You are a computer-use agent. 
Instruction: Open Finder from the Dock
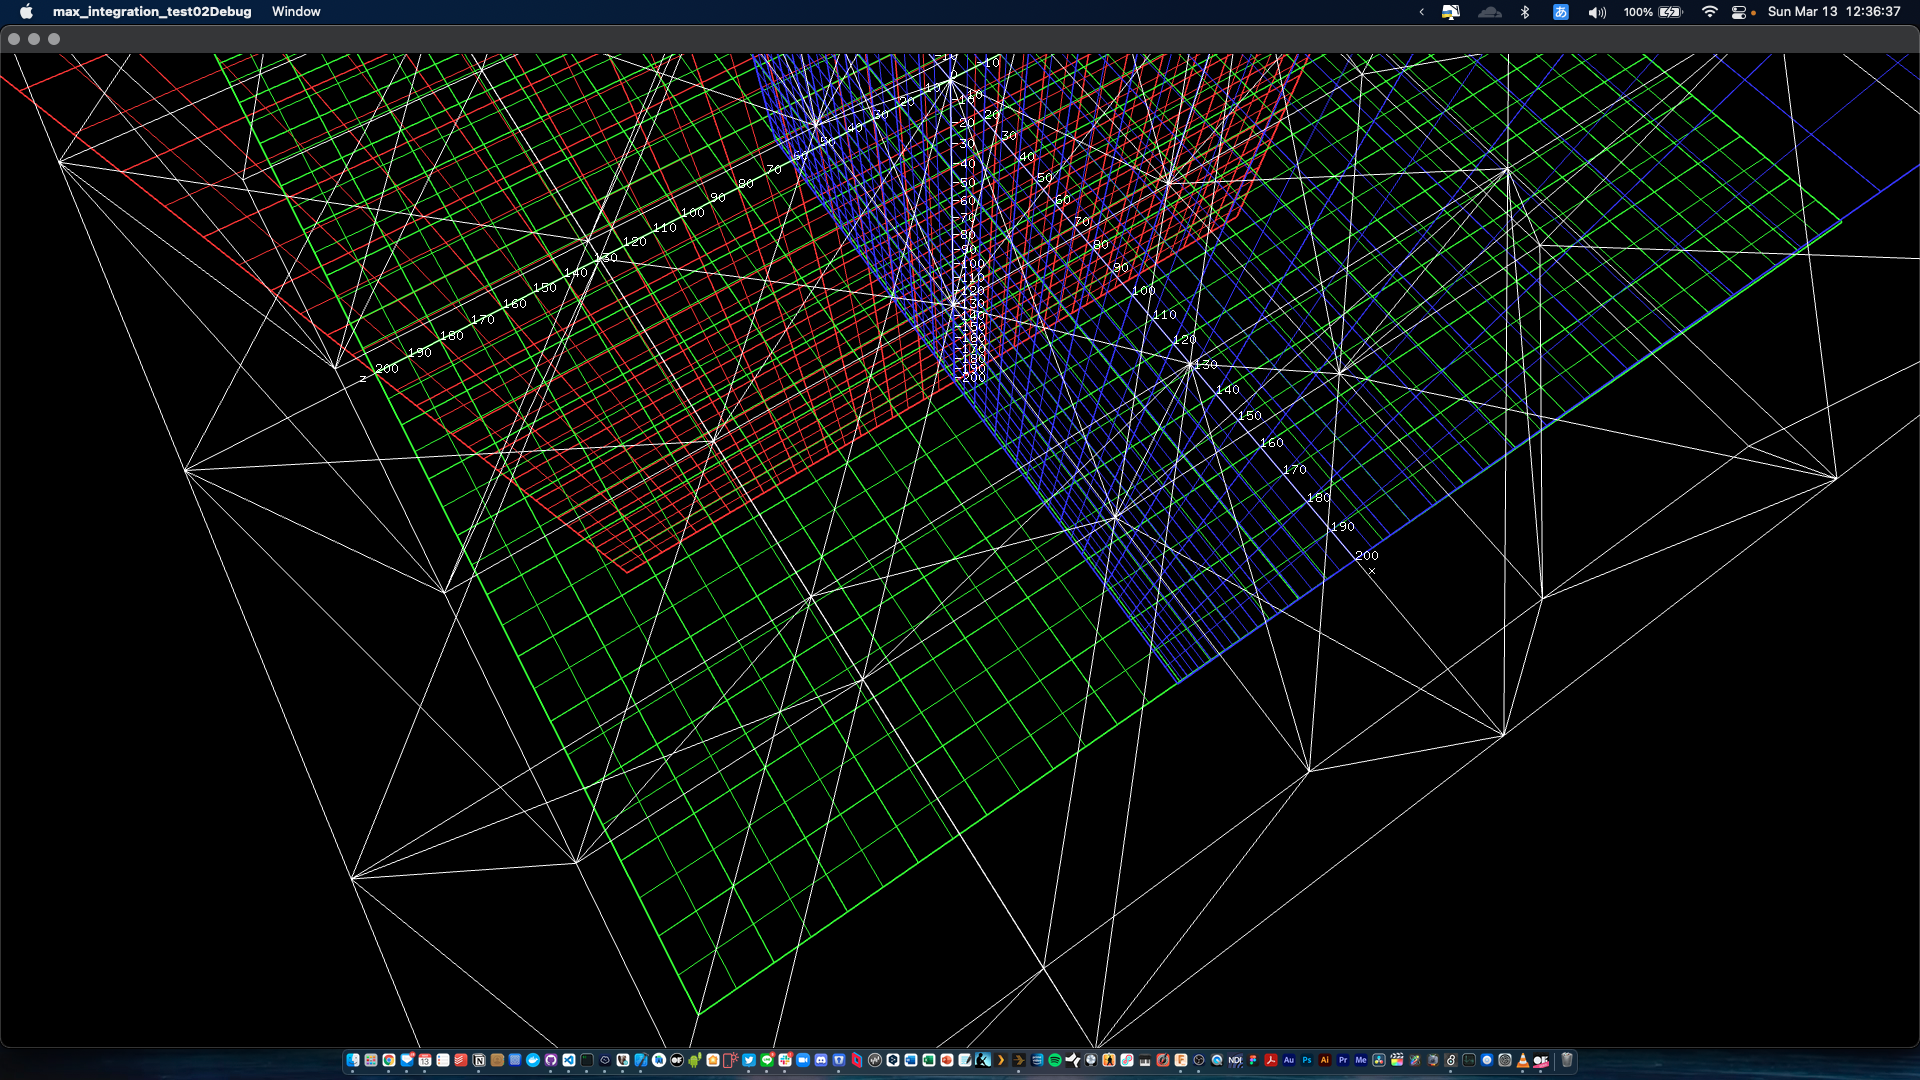(353, 1060)
